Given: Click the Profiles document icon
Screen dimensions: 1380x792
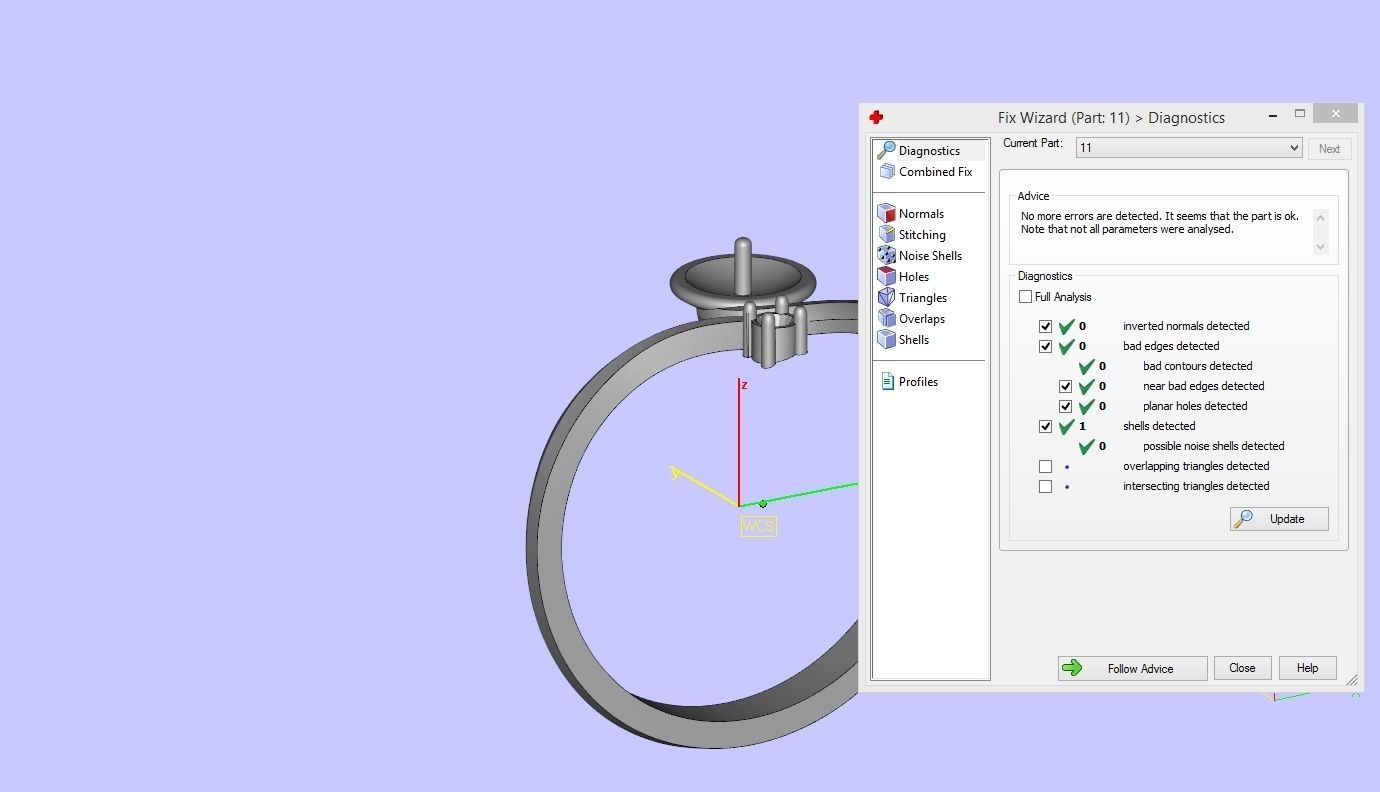Looking at the screenshot, I should [x=887, y=381].
